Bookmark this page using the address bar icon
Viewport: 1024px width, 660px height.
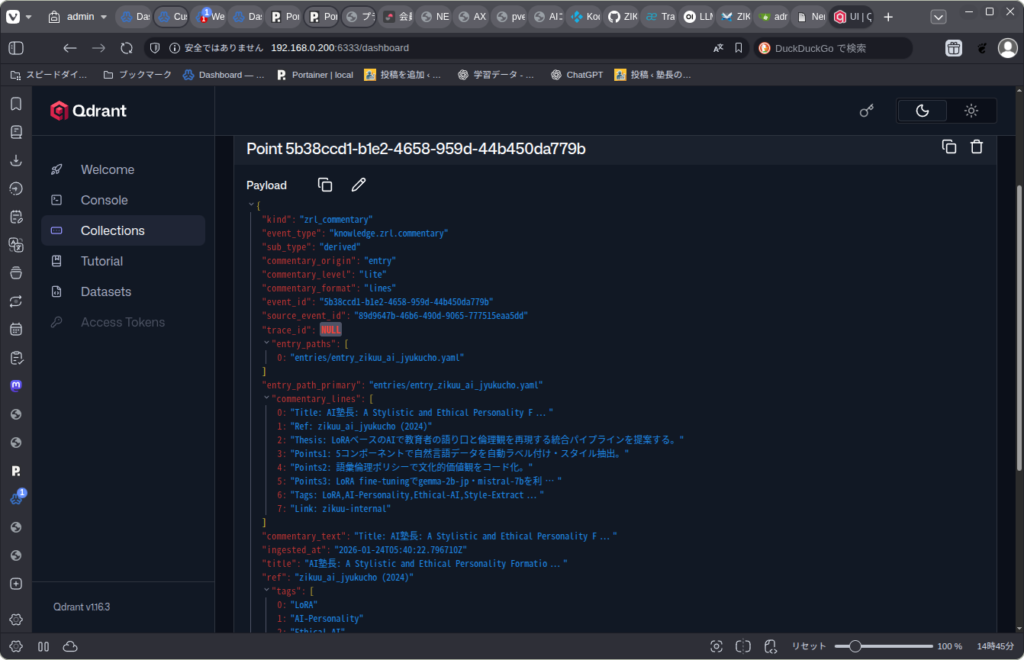tap(739, 48)
